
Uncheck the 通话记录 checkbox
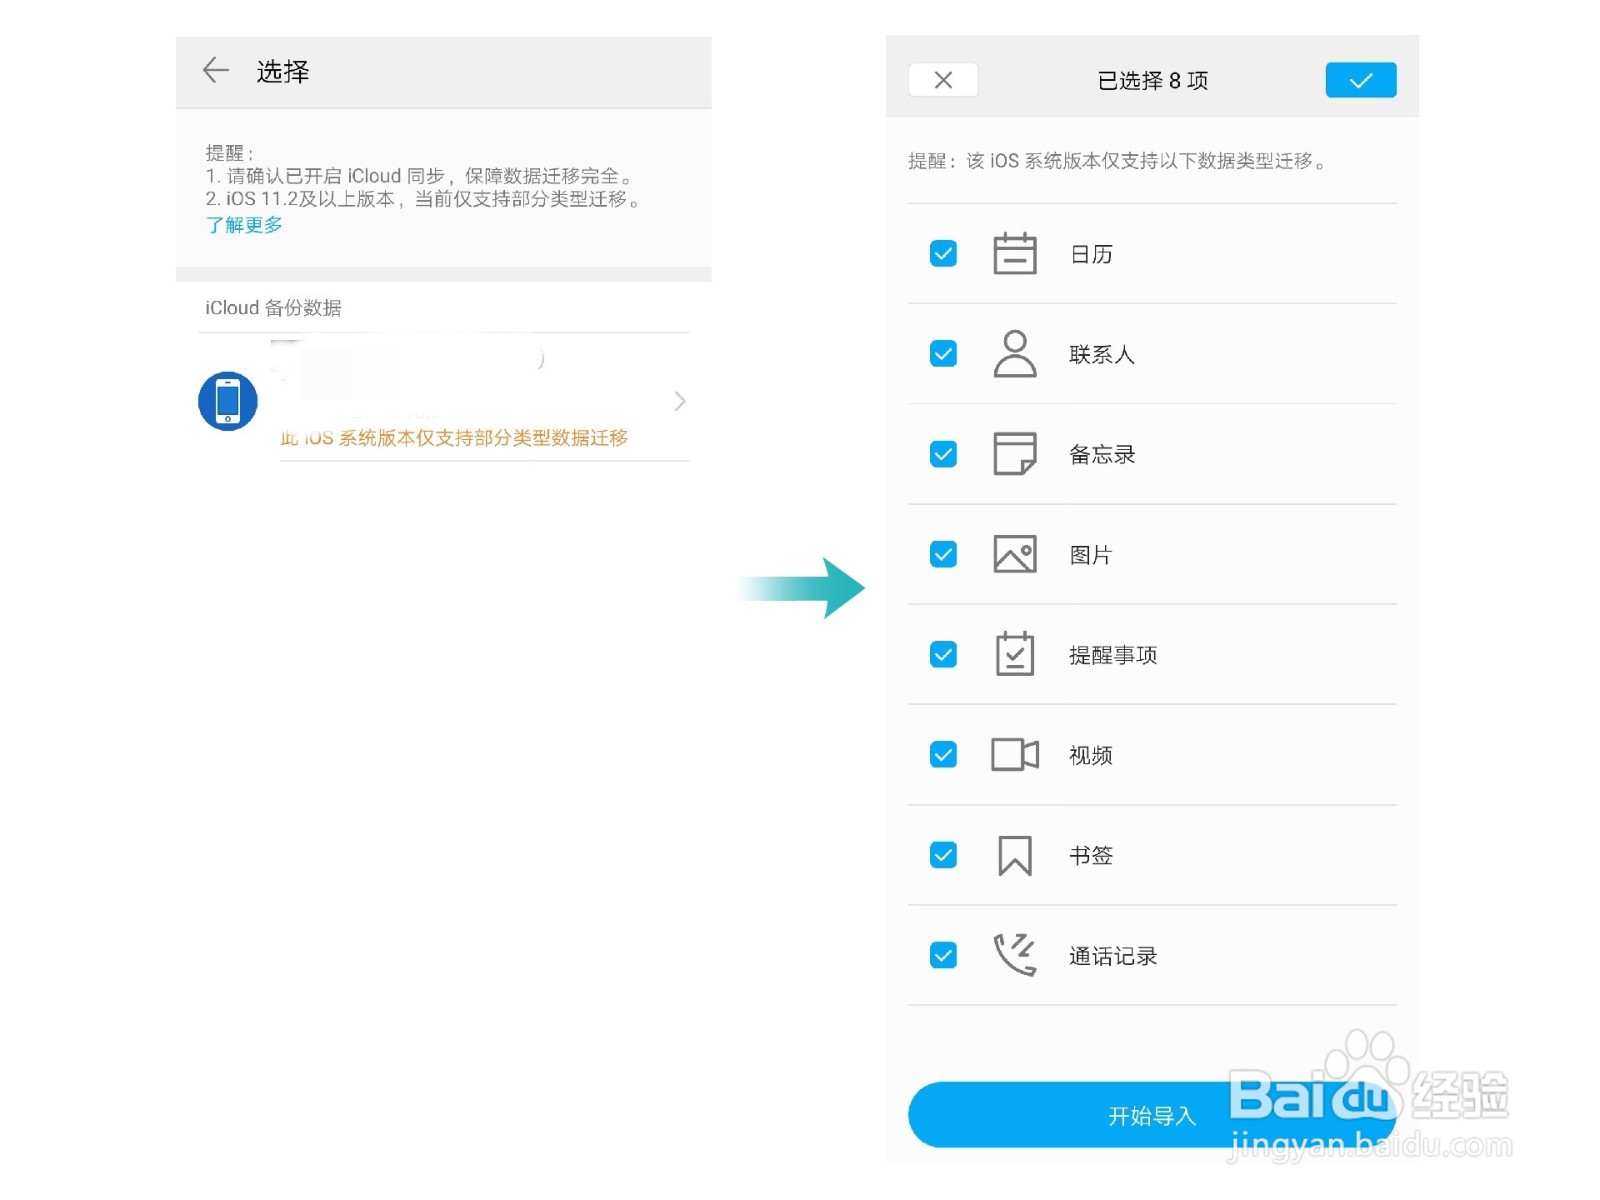[941, 955]
